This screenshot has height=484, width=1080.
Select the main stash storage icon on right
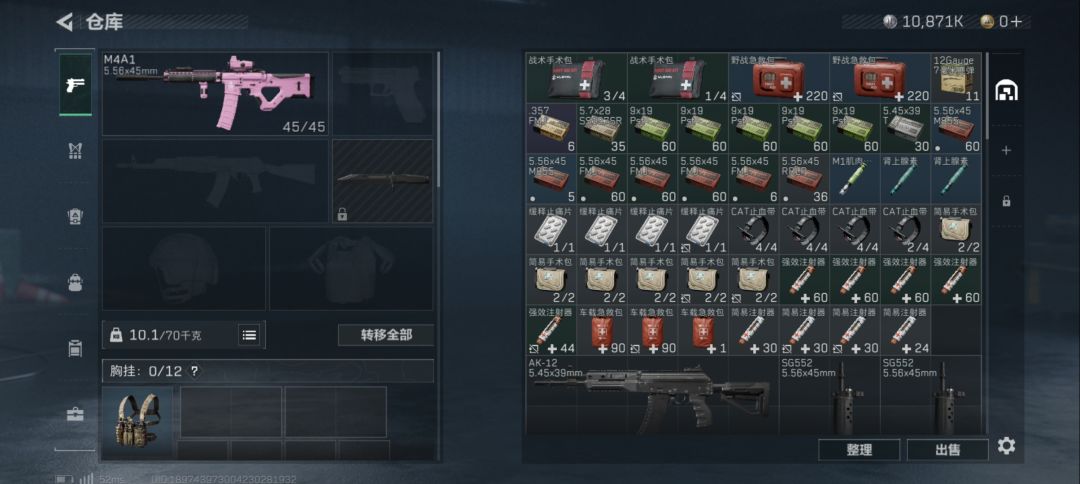coord(1006,90)
